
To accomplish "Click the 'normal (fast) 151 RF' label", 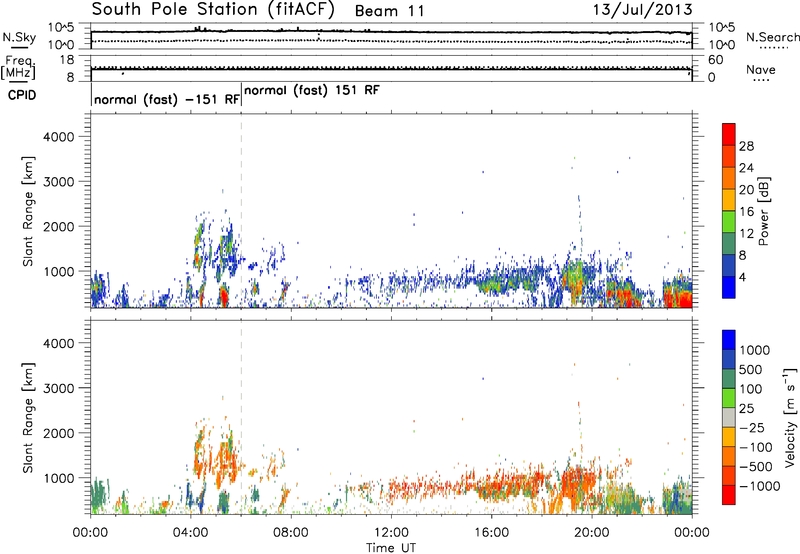I will [x=312, y=90].
